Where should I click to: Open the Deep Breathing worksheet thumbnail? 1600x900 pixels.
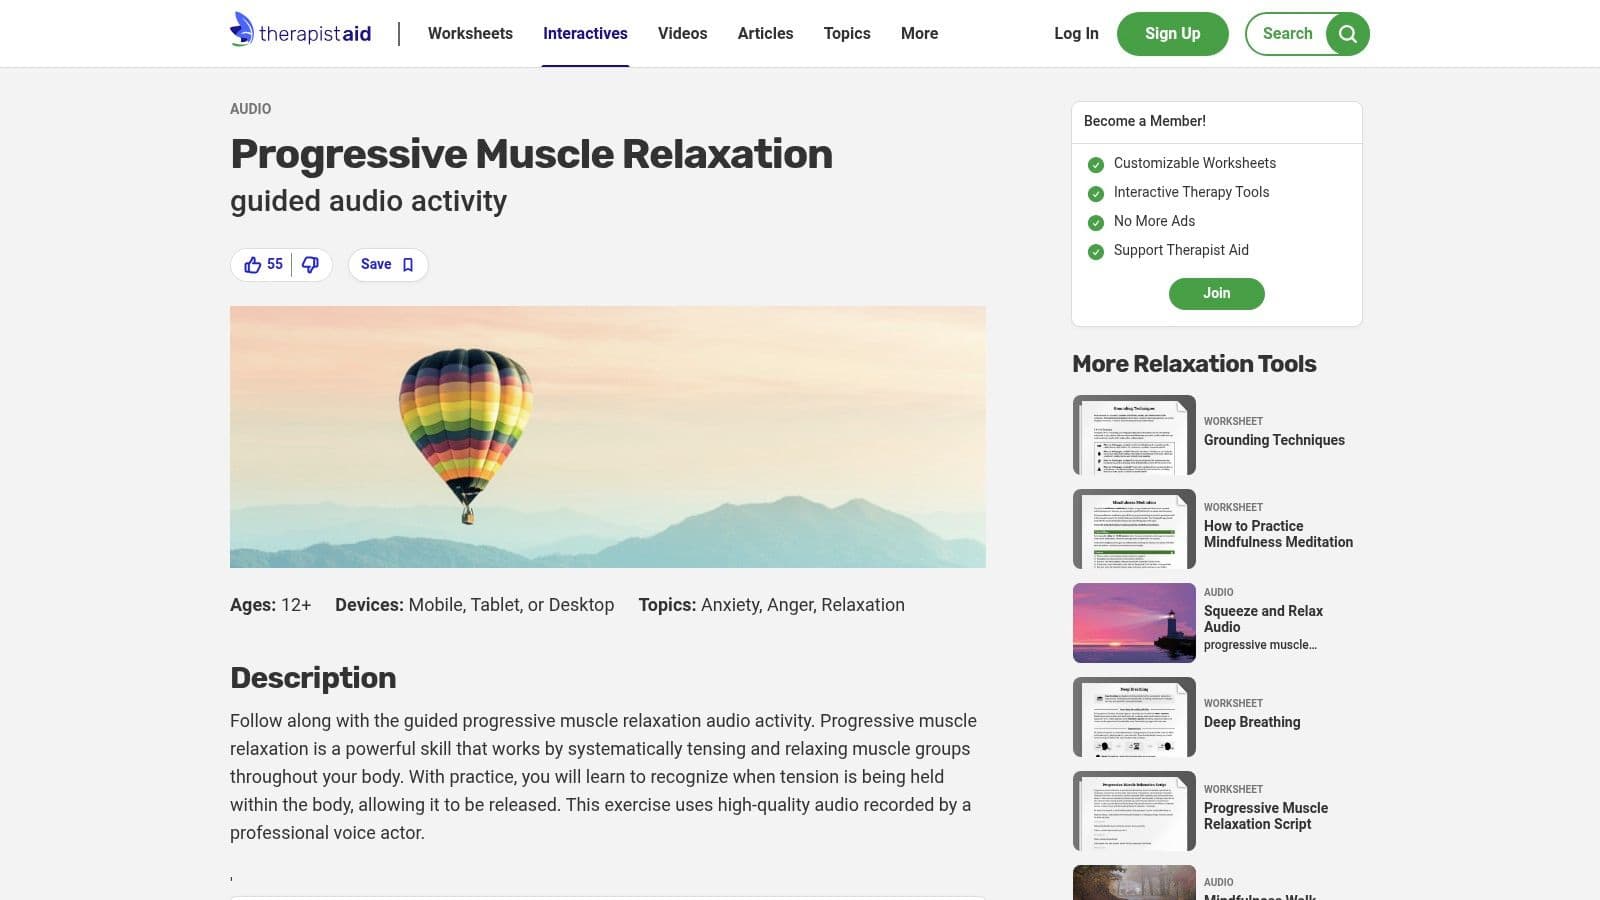[1133, 716]
